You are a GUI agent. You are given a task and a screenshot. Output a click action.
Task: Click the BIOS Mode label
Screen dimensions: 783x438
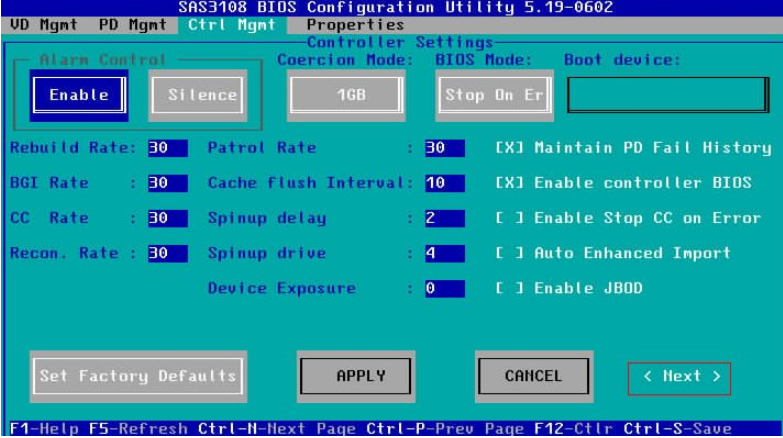(483, 60)
